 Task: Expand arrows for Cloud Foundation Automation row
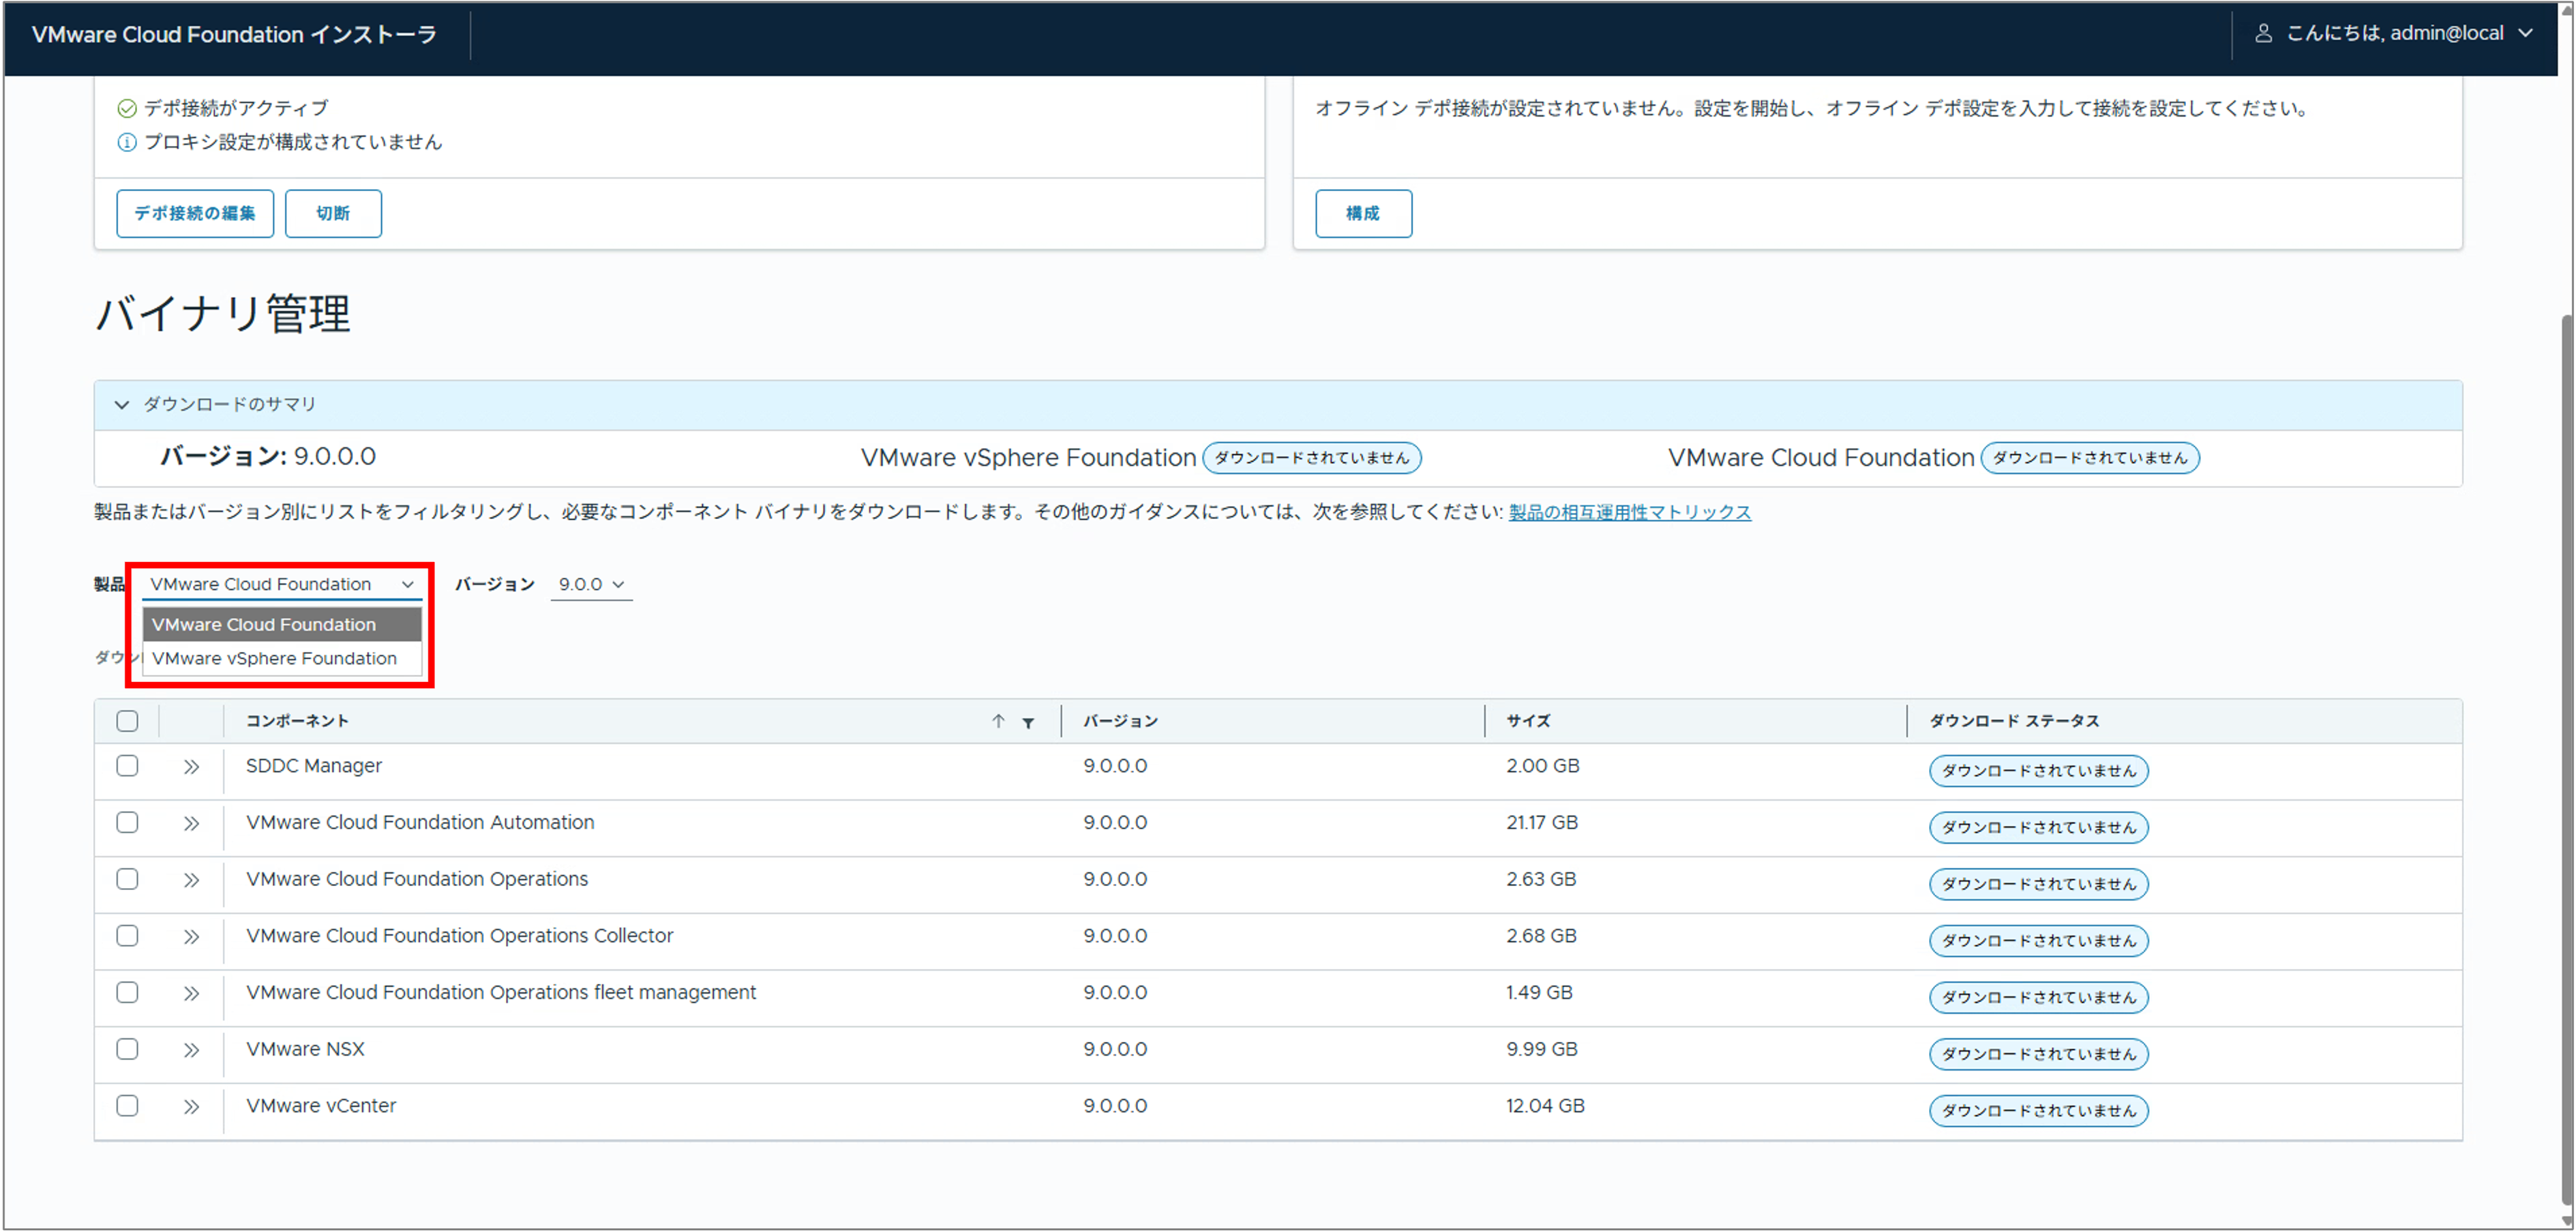click(x=191, y=824)
